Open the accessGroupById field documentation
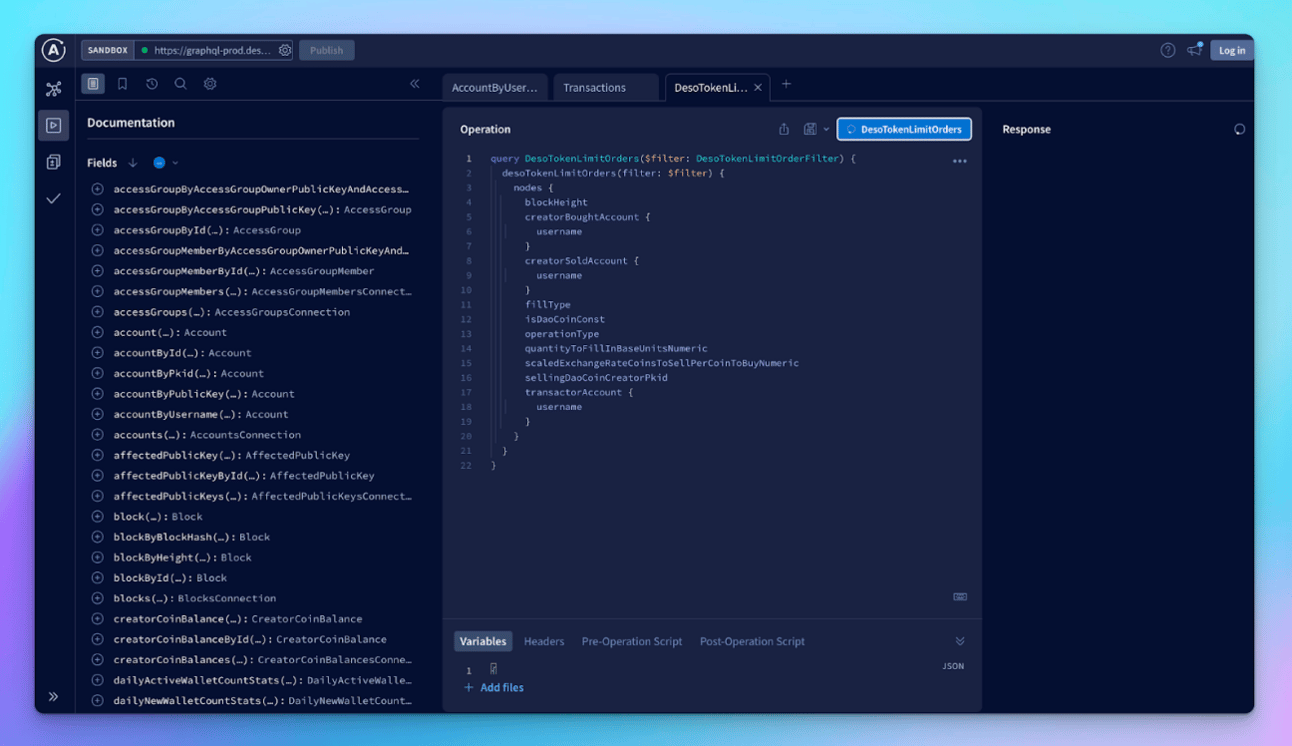Viewport: 1292px width, 746px height. click(x=207, y=230)
